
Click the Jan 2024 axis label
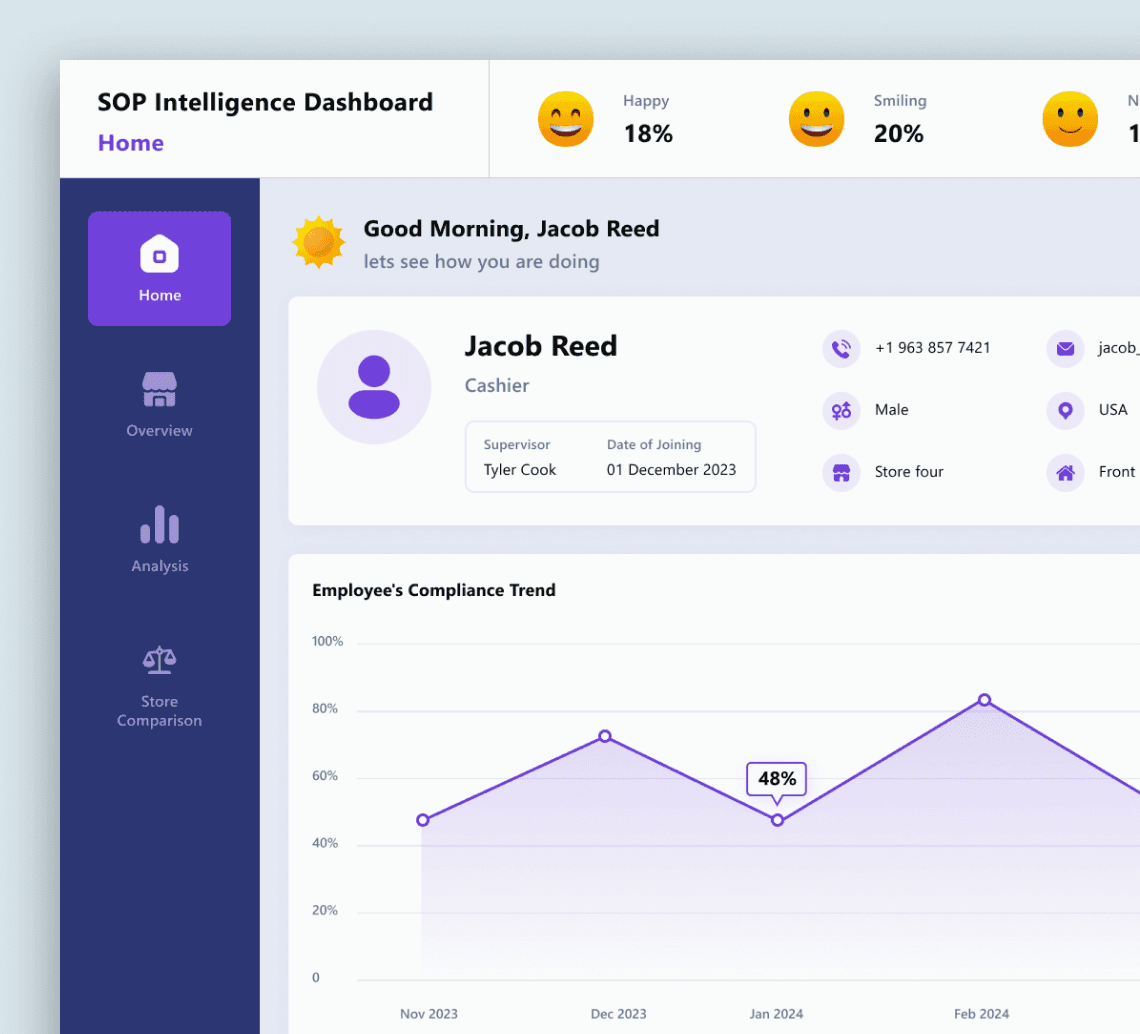776,1014
